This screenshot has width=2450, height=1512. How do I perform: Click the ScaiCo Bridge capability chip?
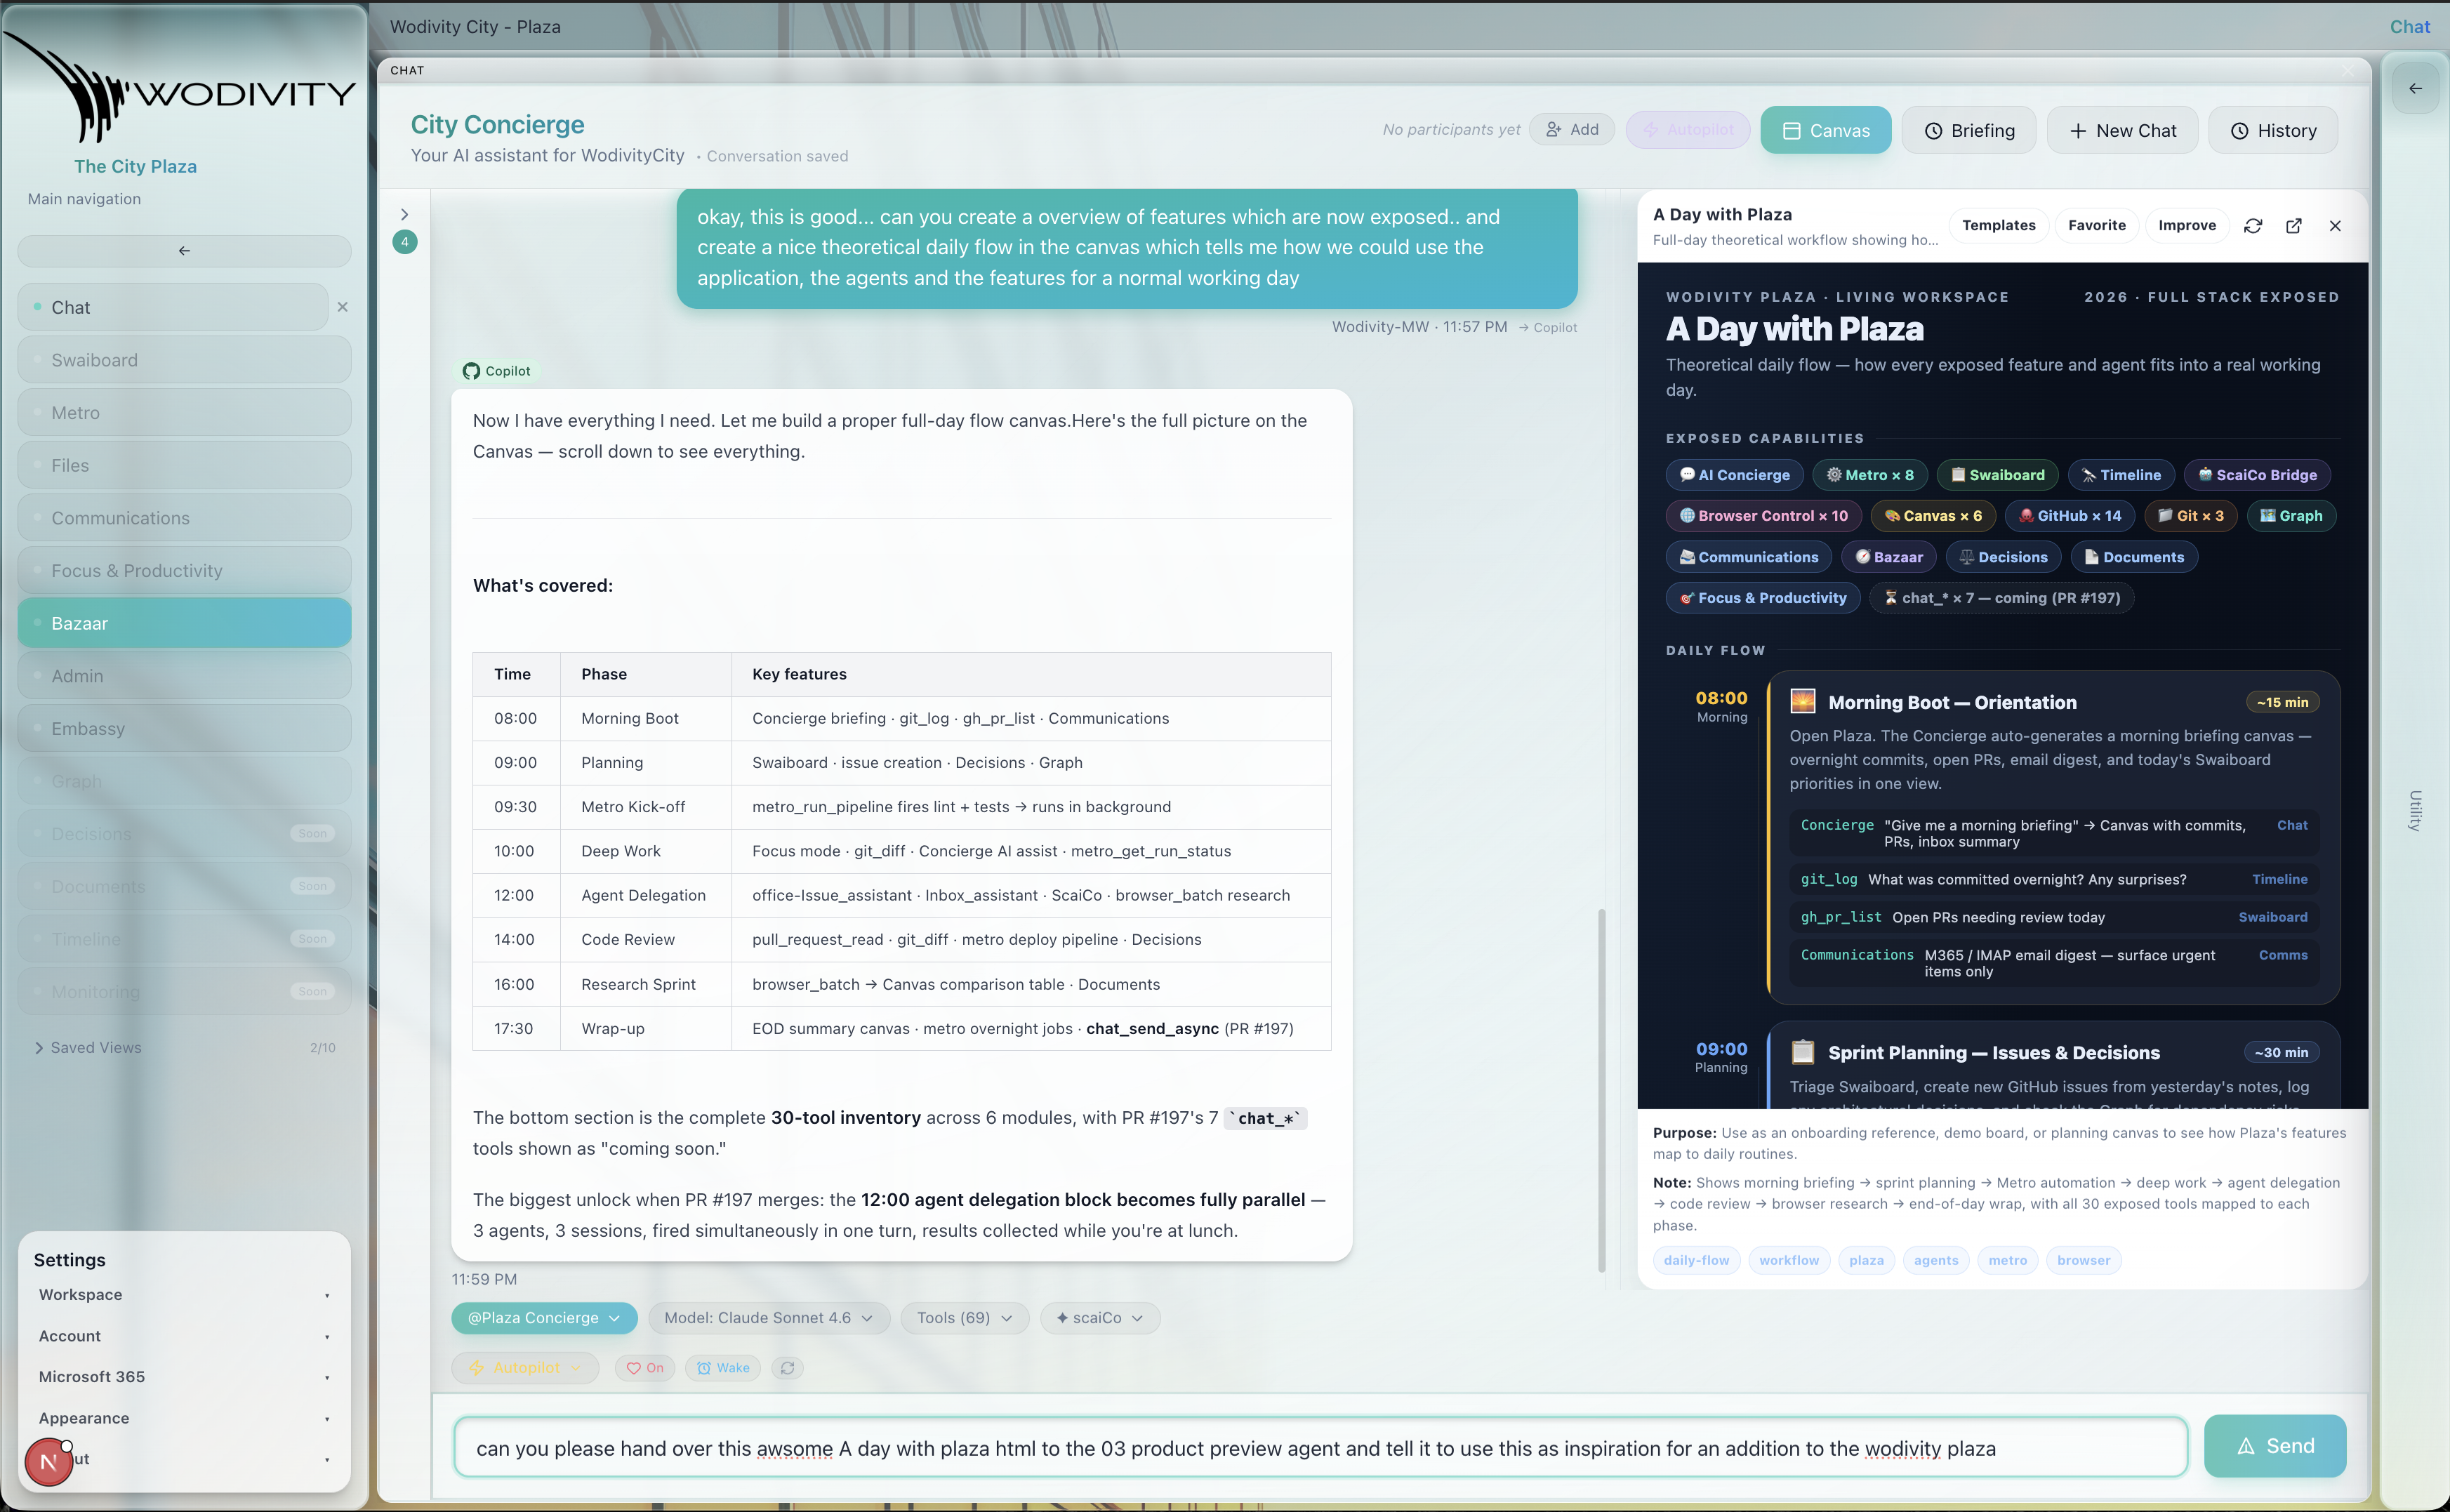[2257, 475]
